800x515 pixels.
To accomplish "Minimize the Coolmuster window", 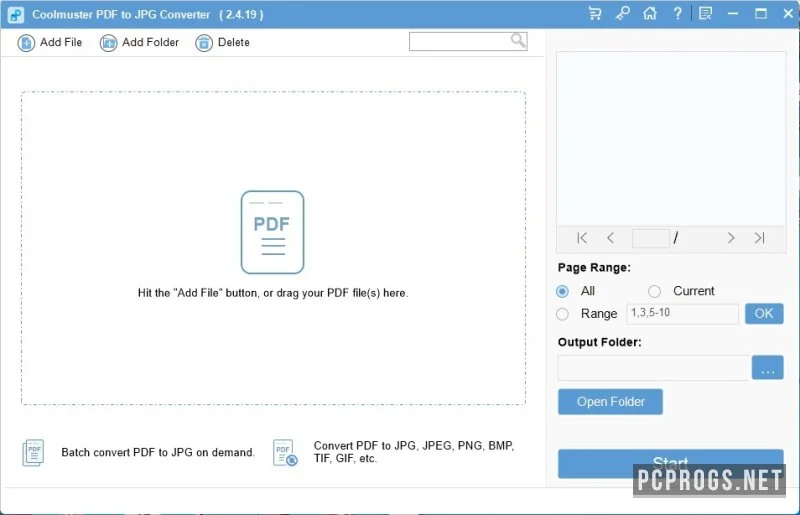I will pos(733,14).
